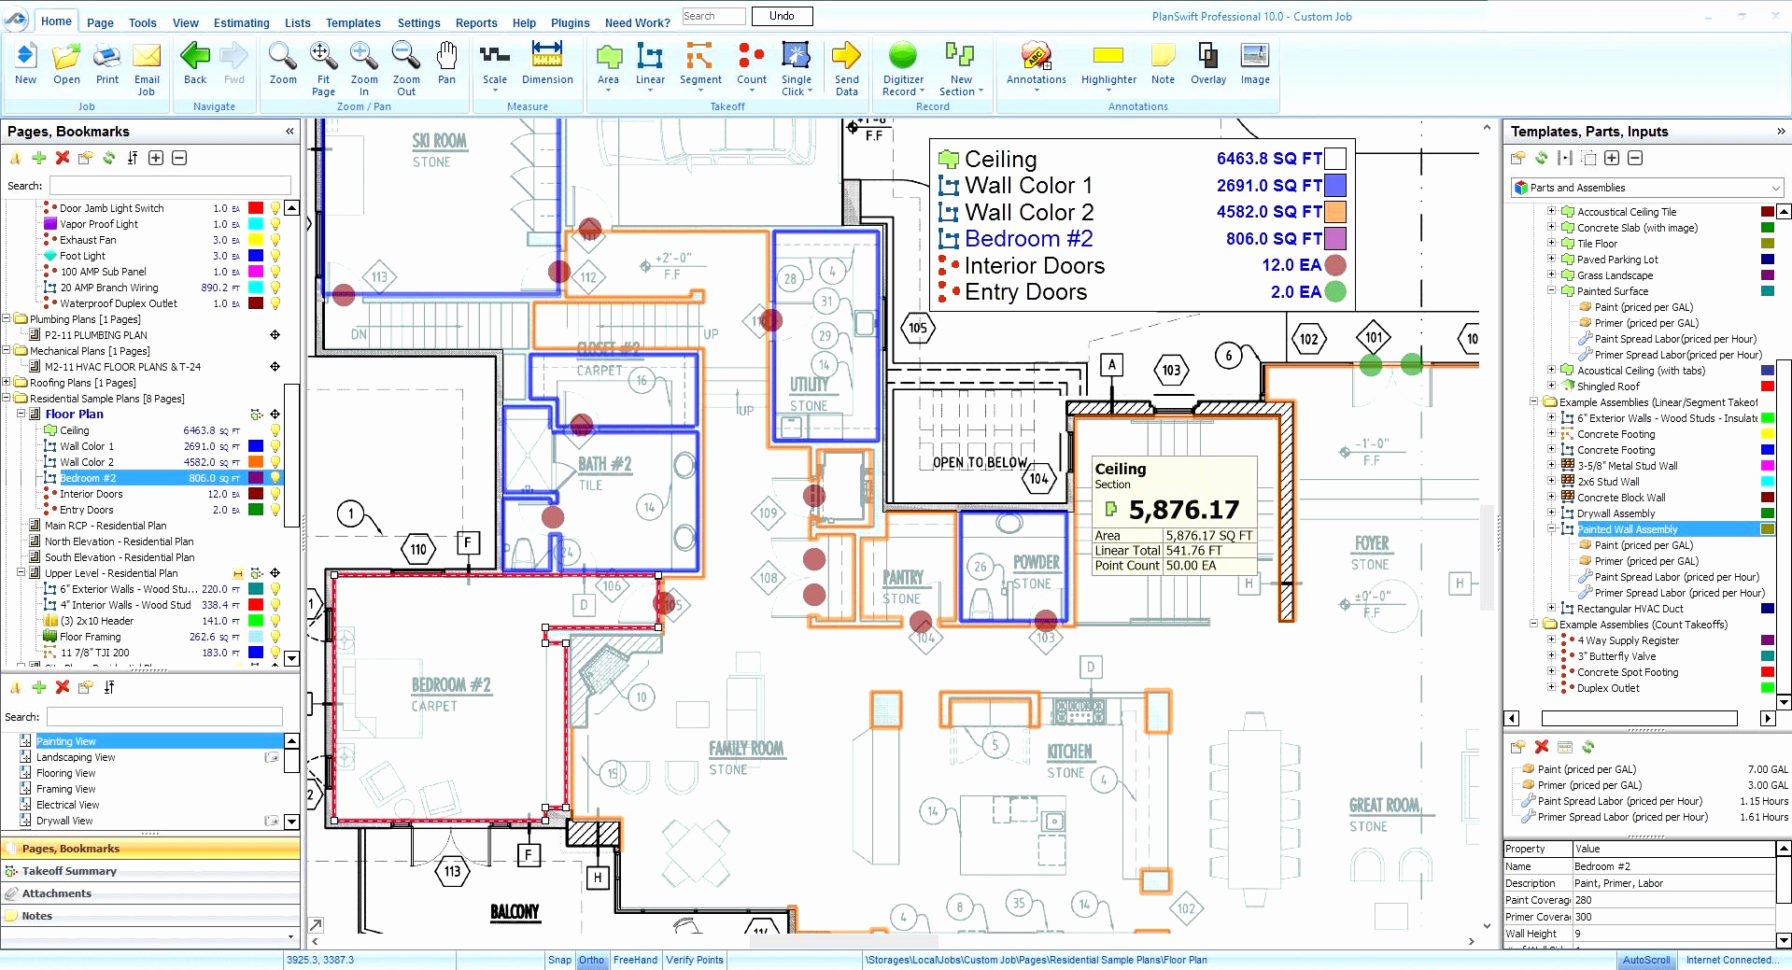Collapse the Templates, Parts, Inputs panel chevron
This screenshot has height=970, width=1792.
tap(1780, 131)
